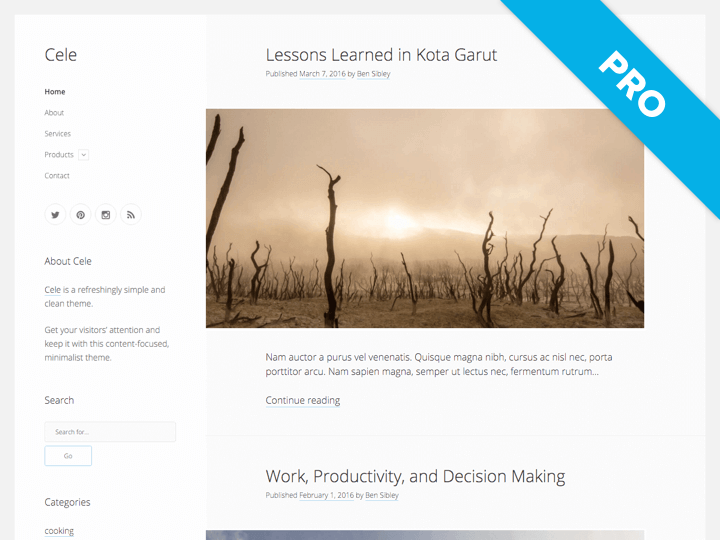Viewport: 720px width, 540px height.
Task: Open the Products menu item
Action: [59, 155]
